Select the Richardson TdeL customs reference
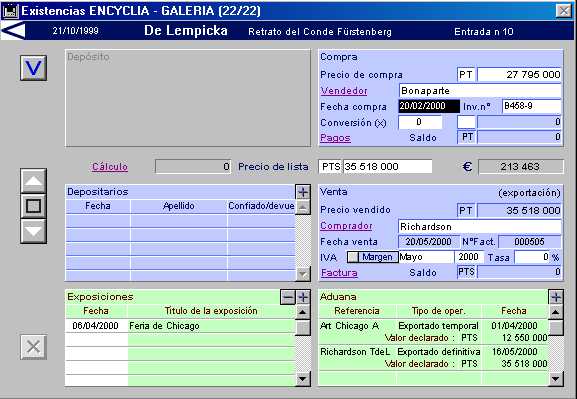 (x=355, y=352)
